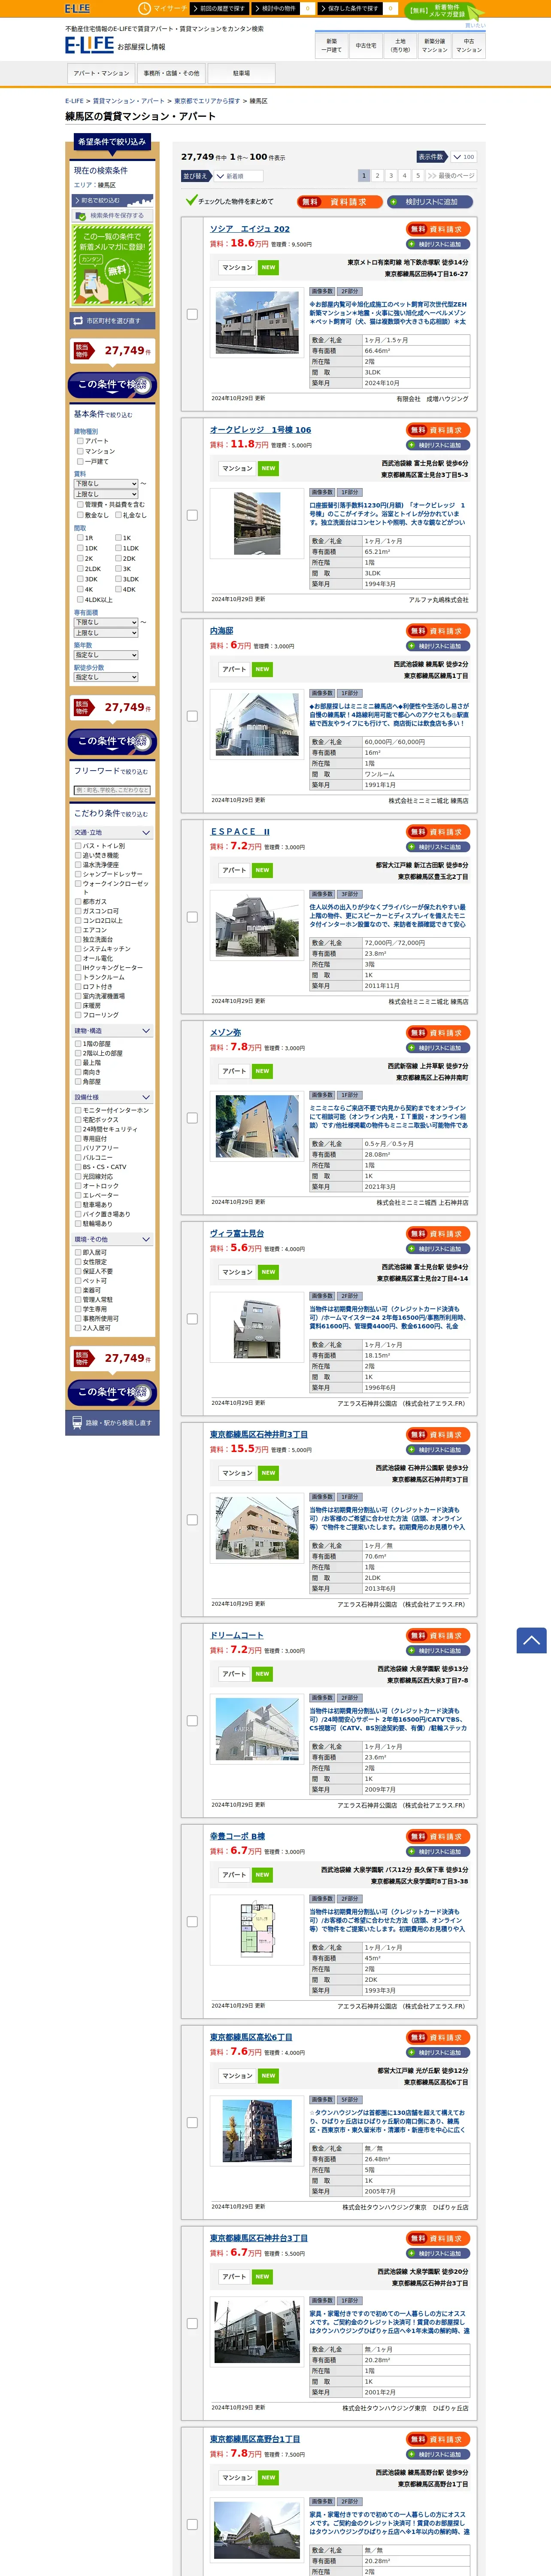Open the 表示件数 100 dropdown

(x=463, y=157)
